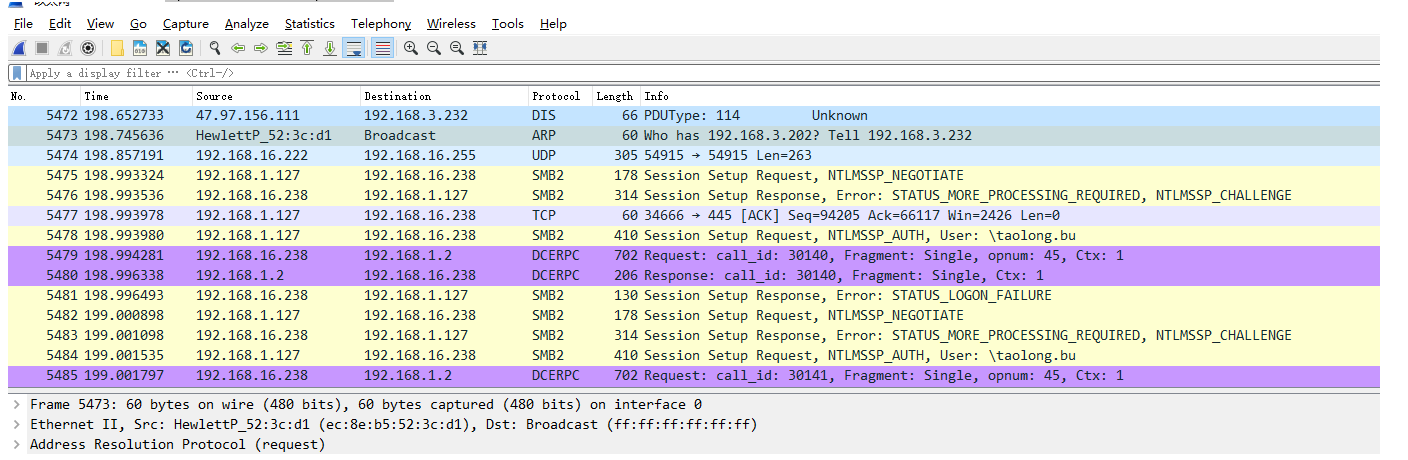
Task: Open the Statistics menu
Action: [310, 23]
